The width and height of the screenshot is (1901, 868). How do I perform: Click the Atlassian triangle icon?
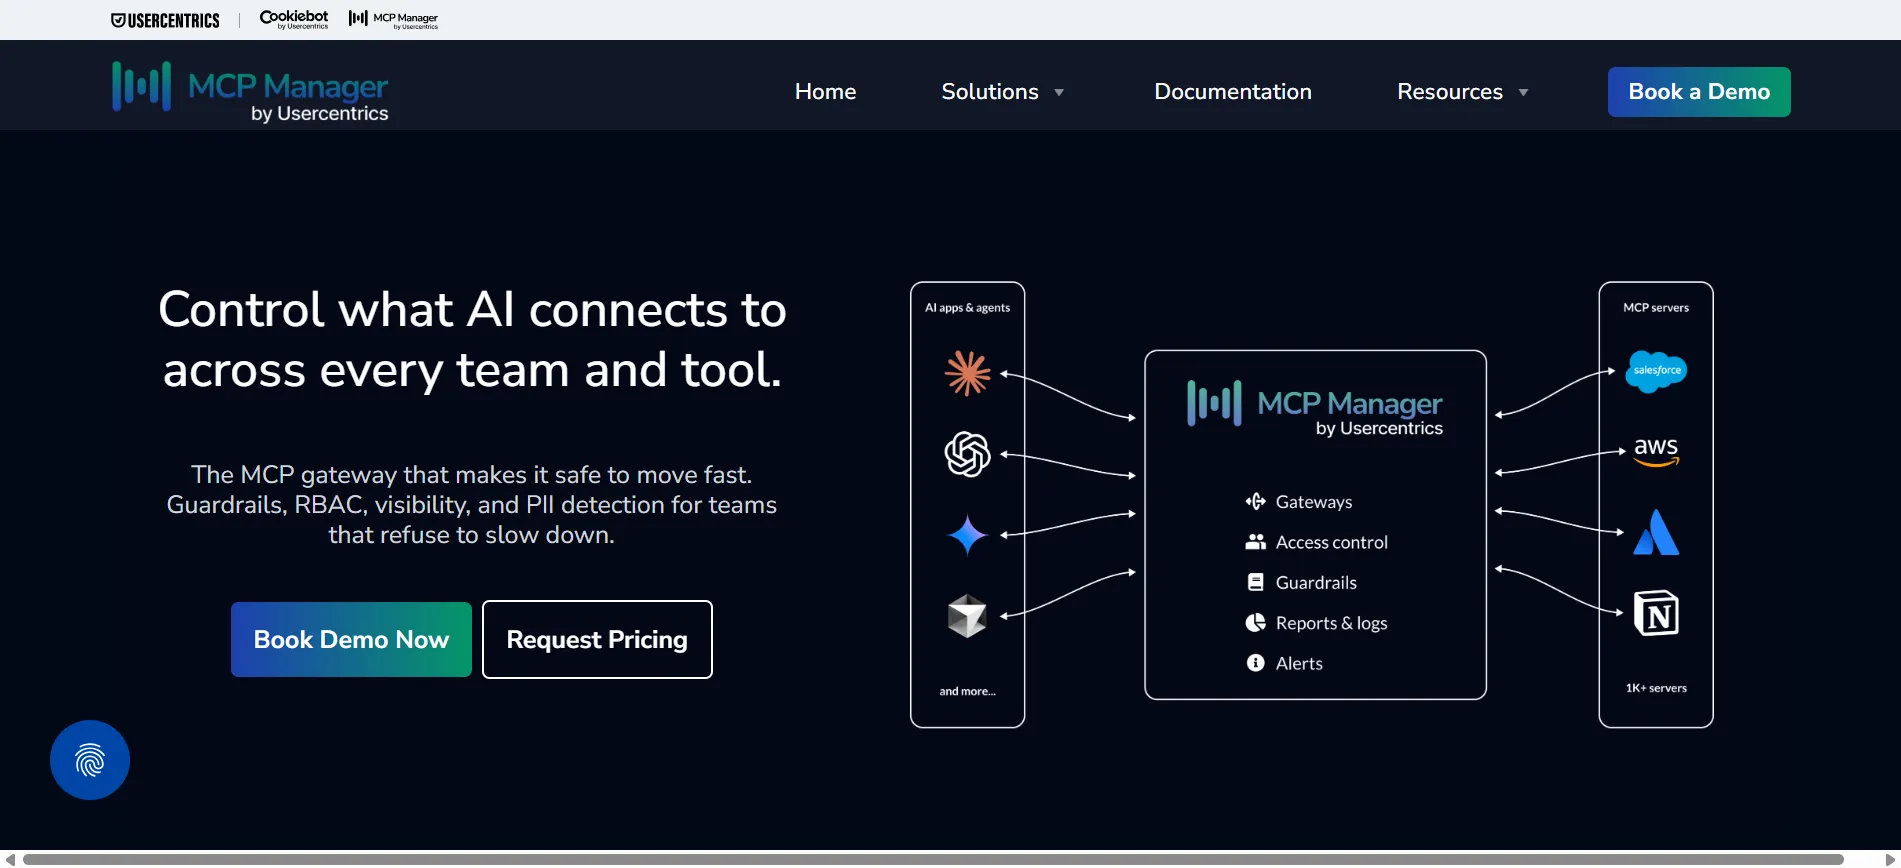pos(1656,532)
